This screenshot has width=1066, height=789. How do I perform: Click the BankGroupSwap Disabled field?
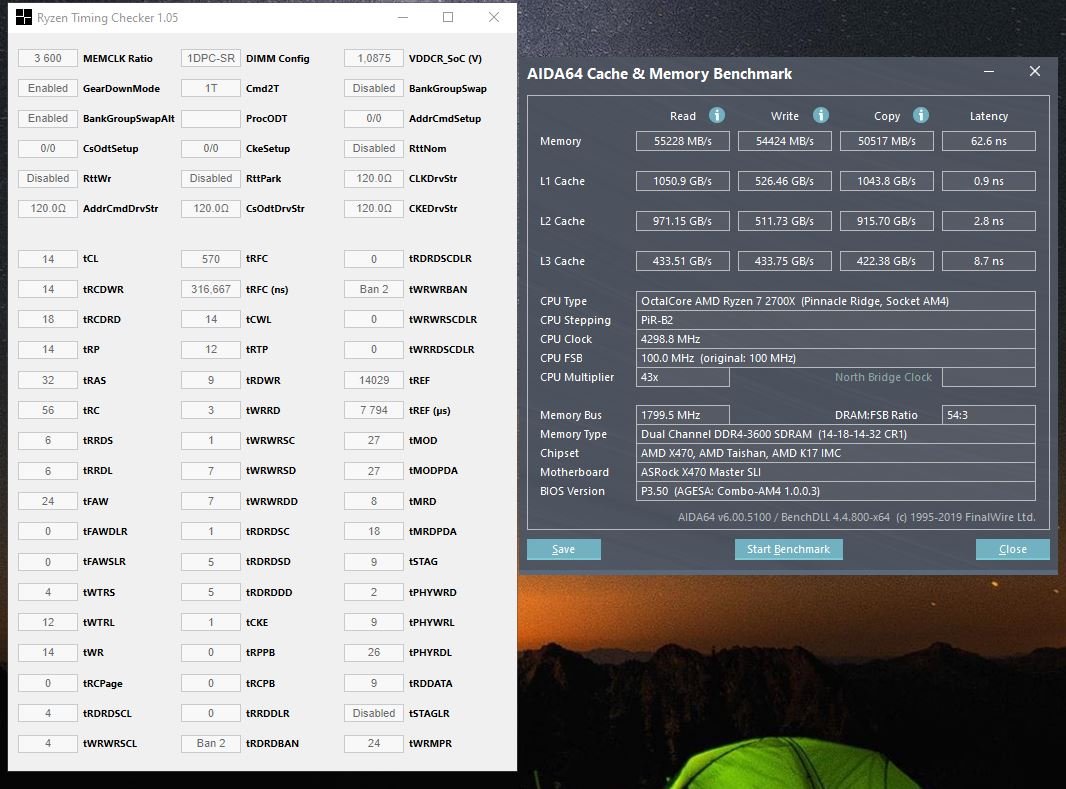pos(374,88)
